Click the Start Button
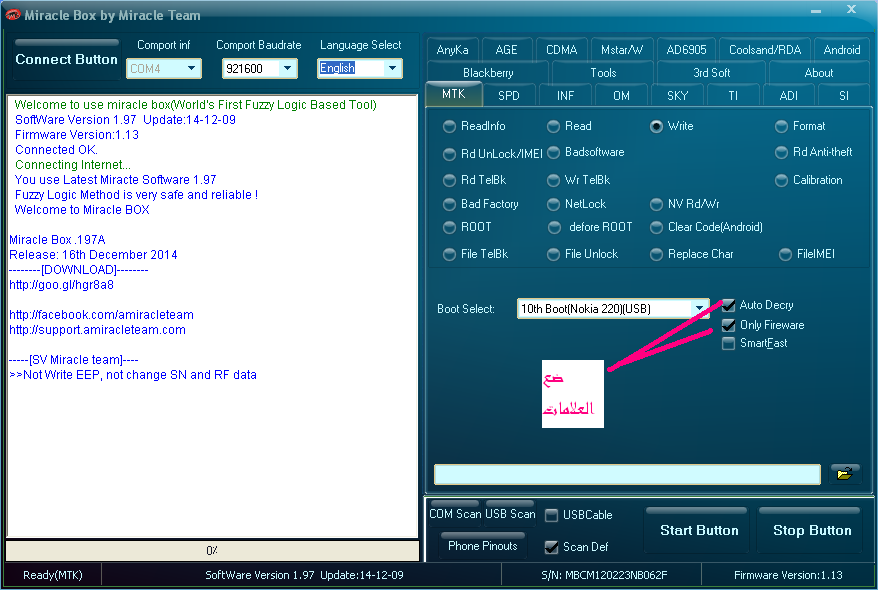This screenshot has height=590, width=878. point(699,529)
